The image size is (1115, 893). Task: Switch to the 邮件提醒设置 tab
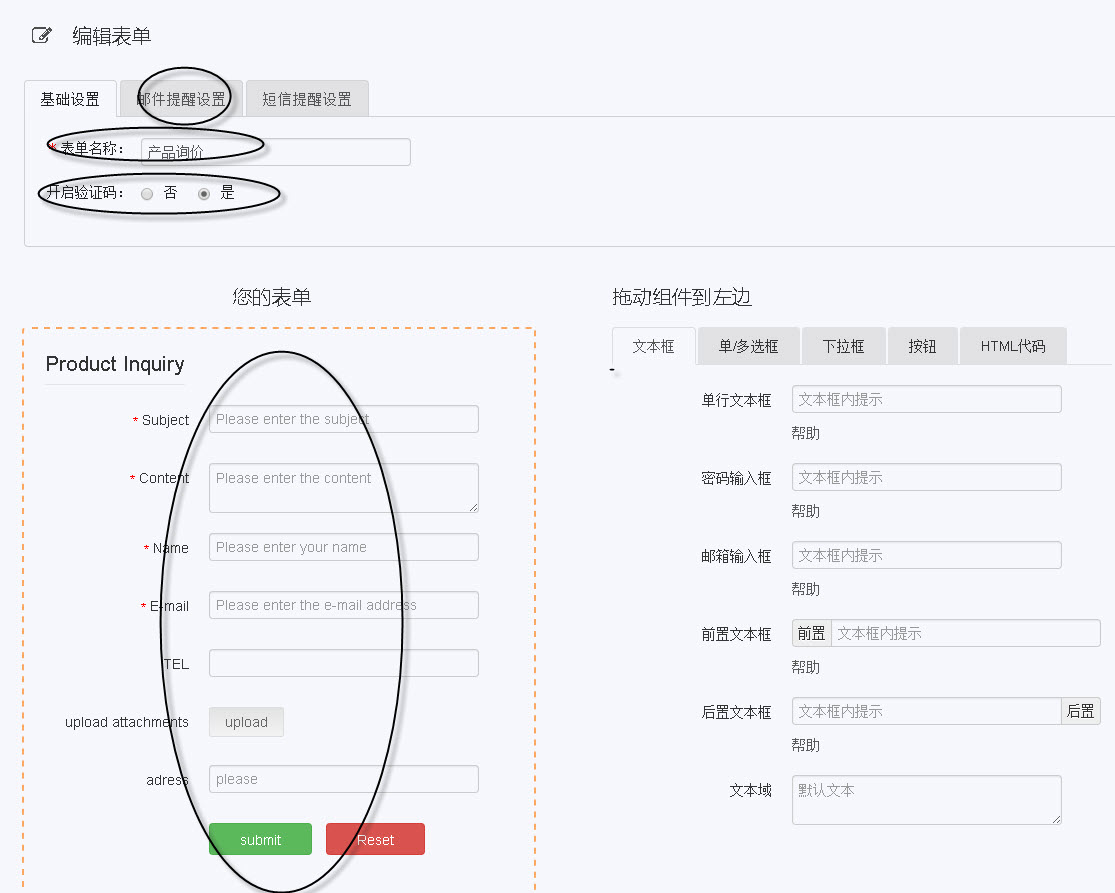tap(179, 97)
